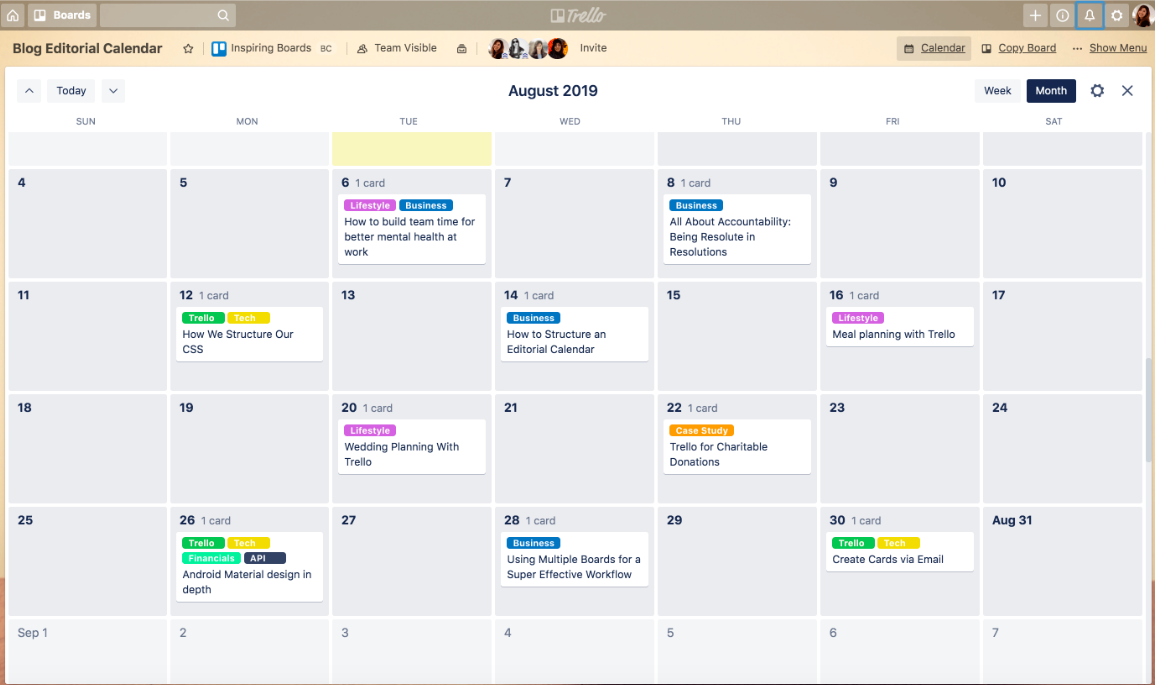This screenshot has height=685, width=1155.
Task: Click the Invite button
Action: pyautogui.click(x=593, y=48)
